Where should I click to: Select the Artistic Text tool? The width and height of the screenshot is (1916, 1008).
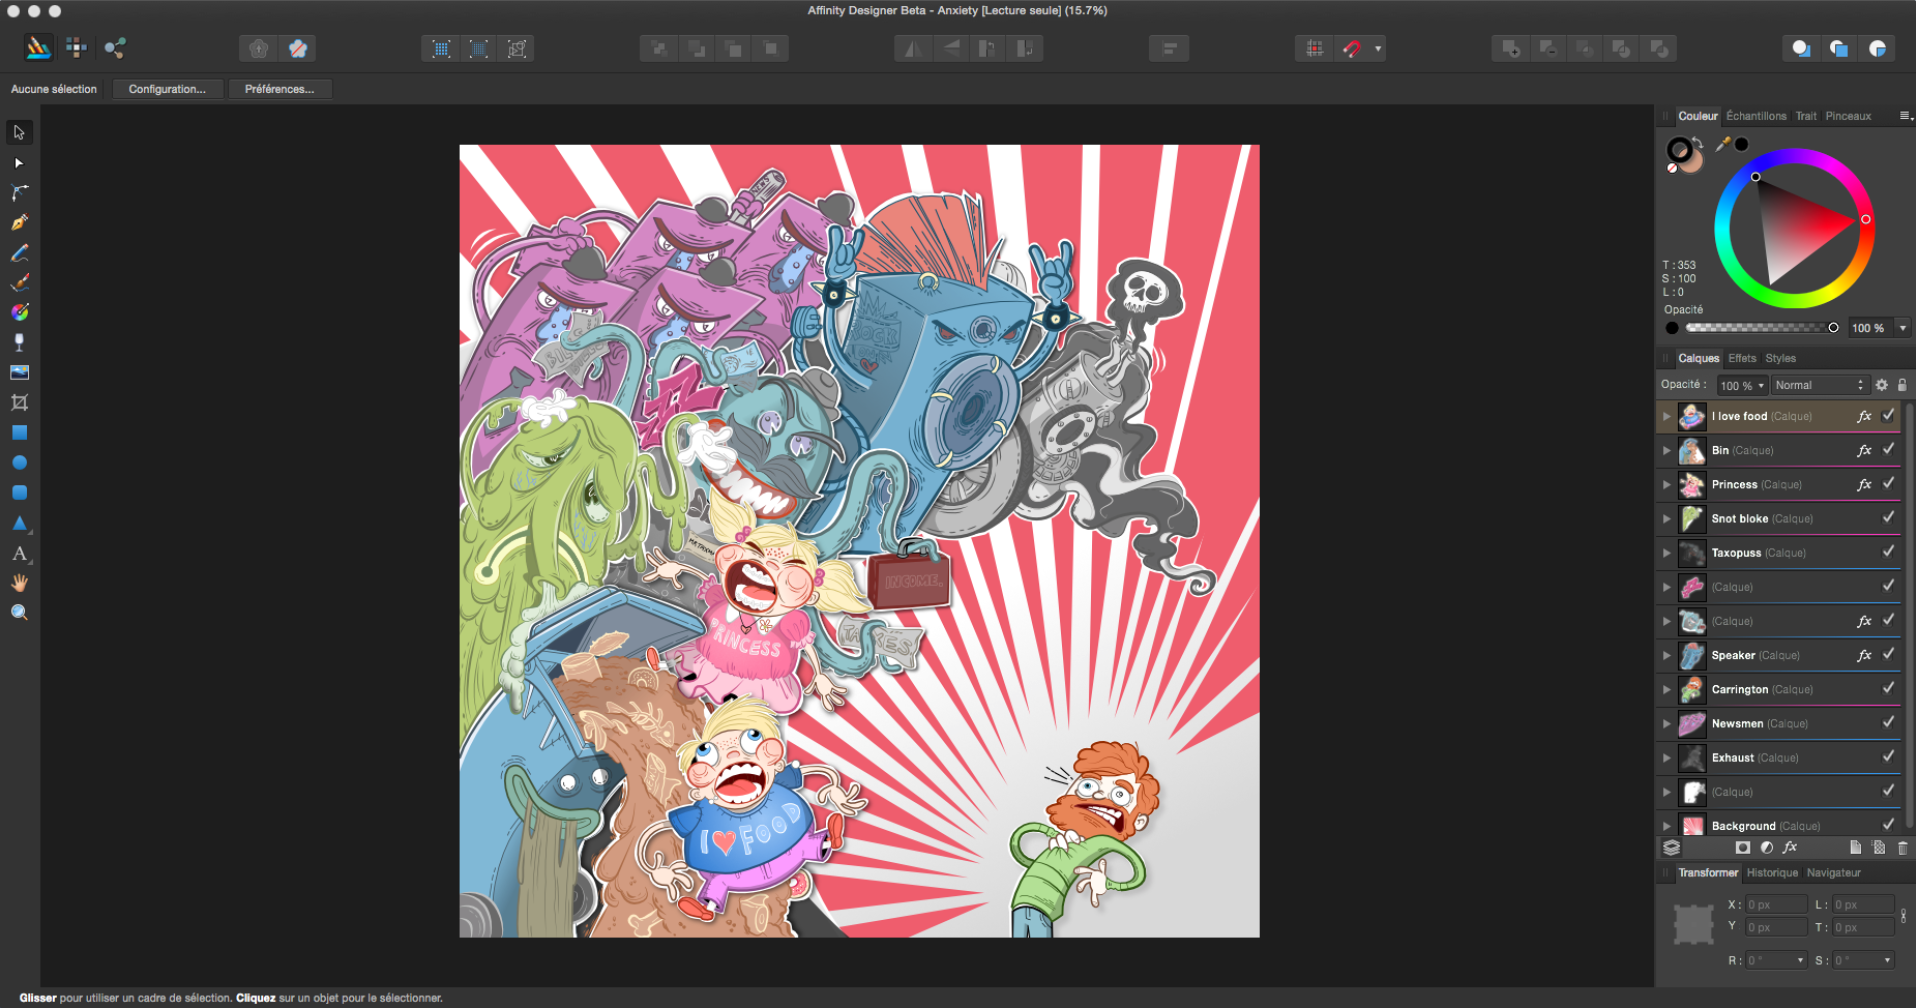coord(19,553)
